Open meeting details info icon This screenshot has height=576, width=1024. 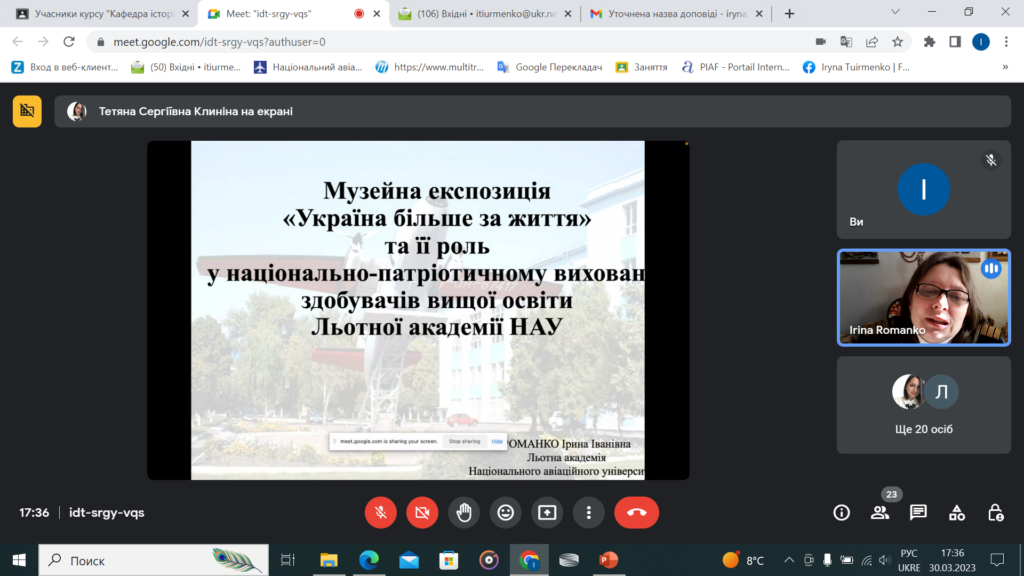[842, 512]
